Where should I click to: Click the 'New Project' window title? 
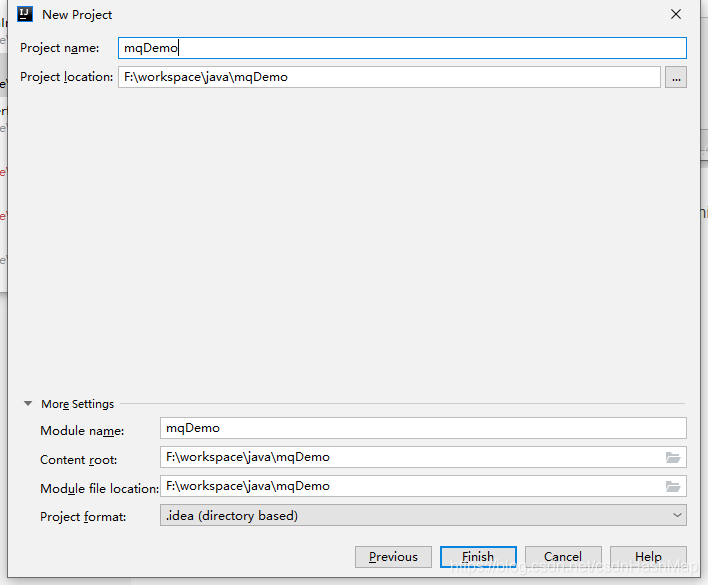pyautogui.click(x=77, y=15)
